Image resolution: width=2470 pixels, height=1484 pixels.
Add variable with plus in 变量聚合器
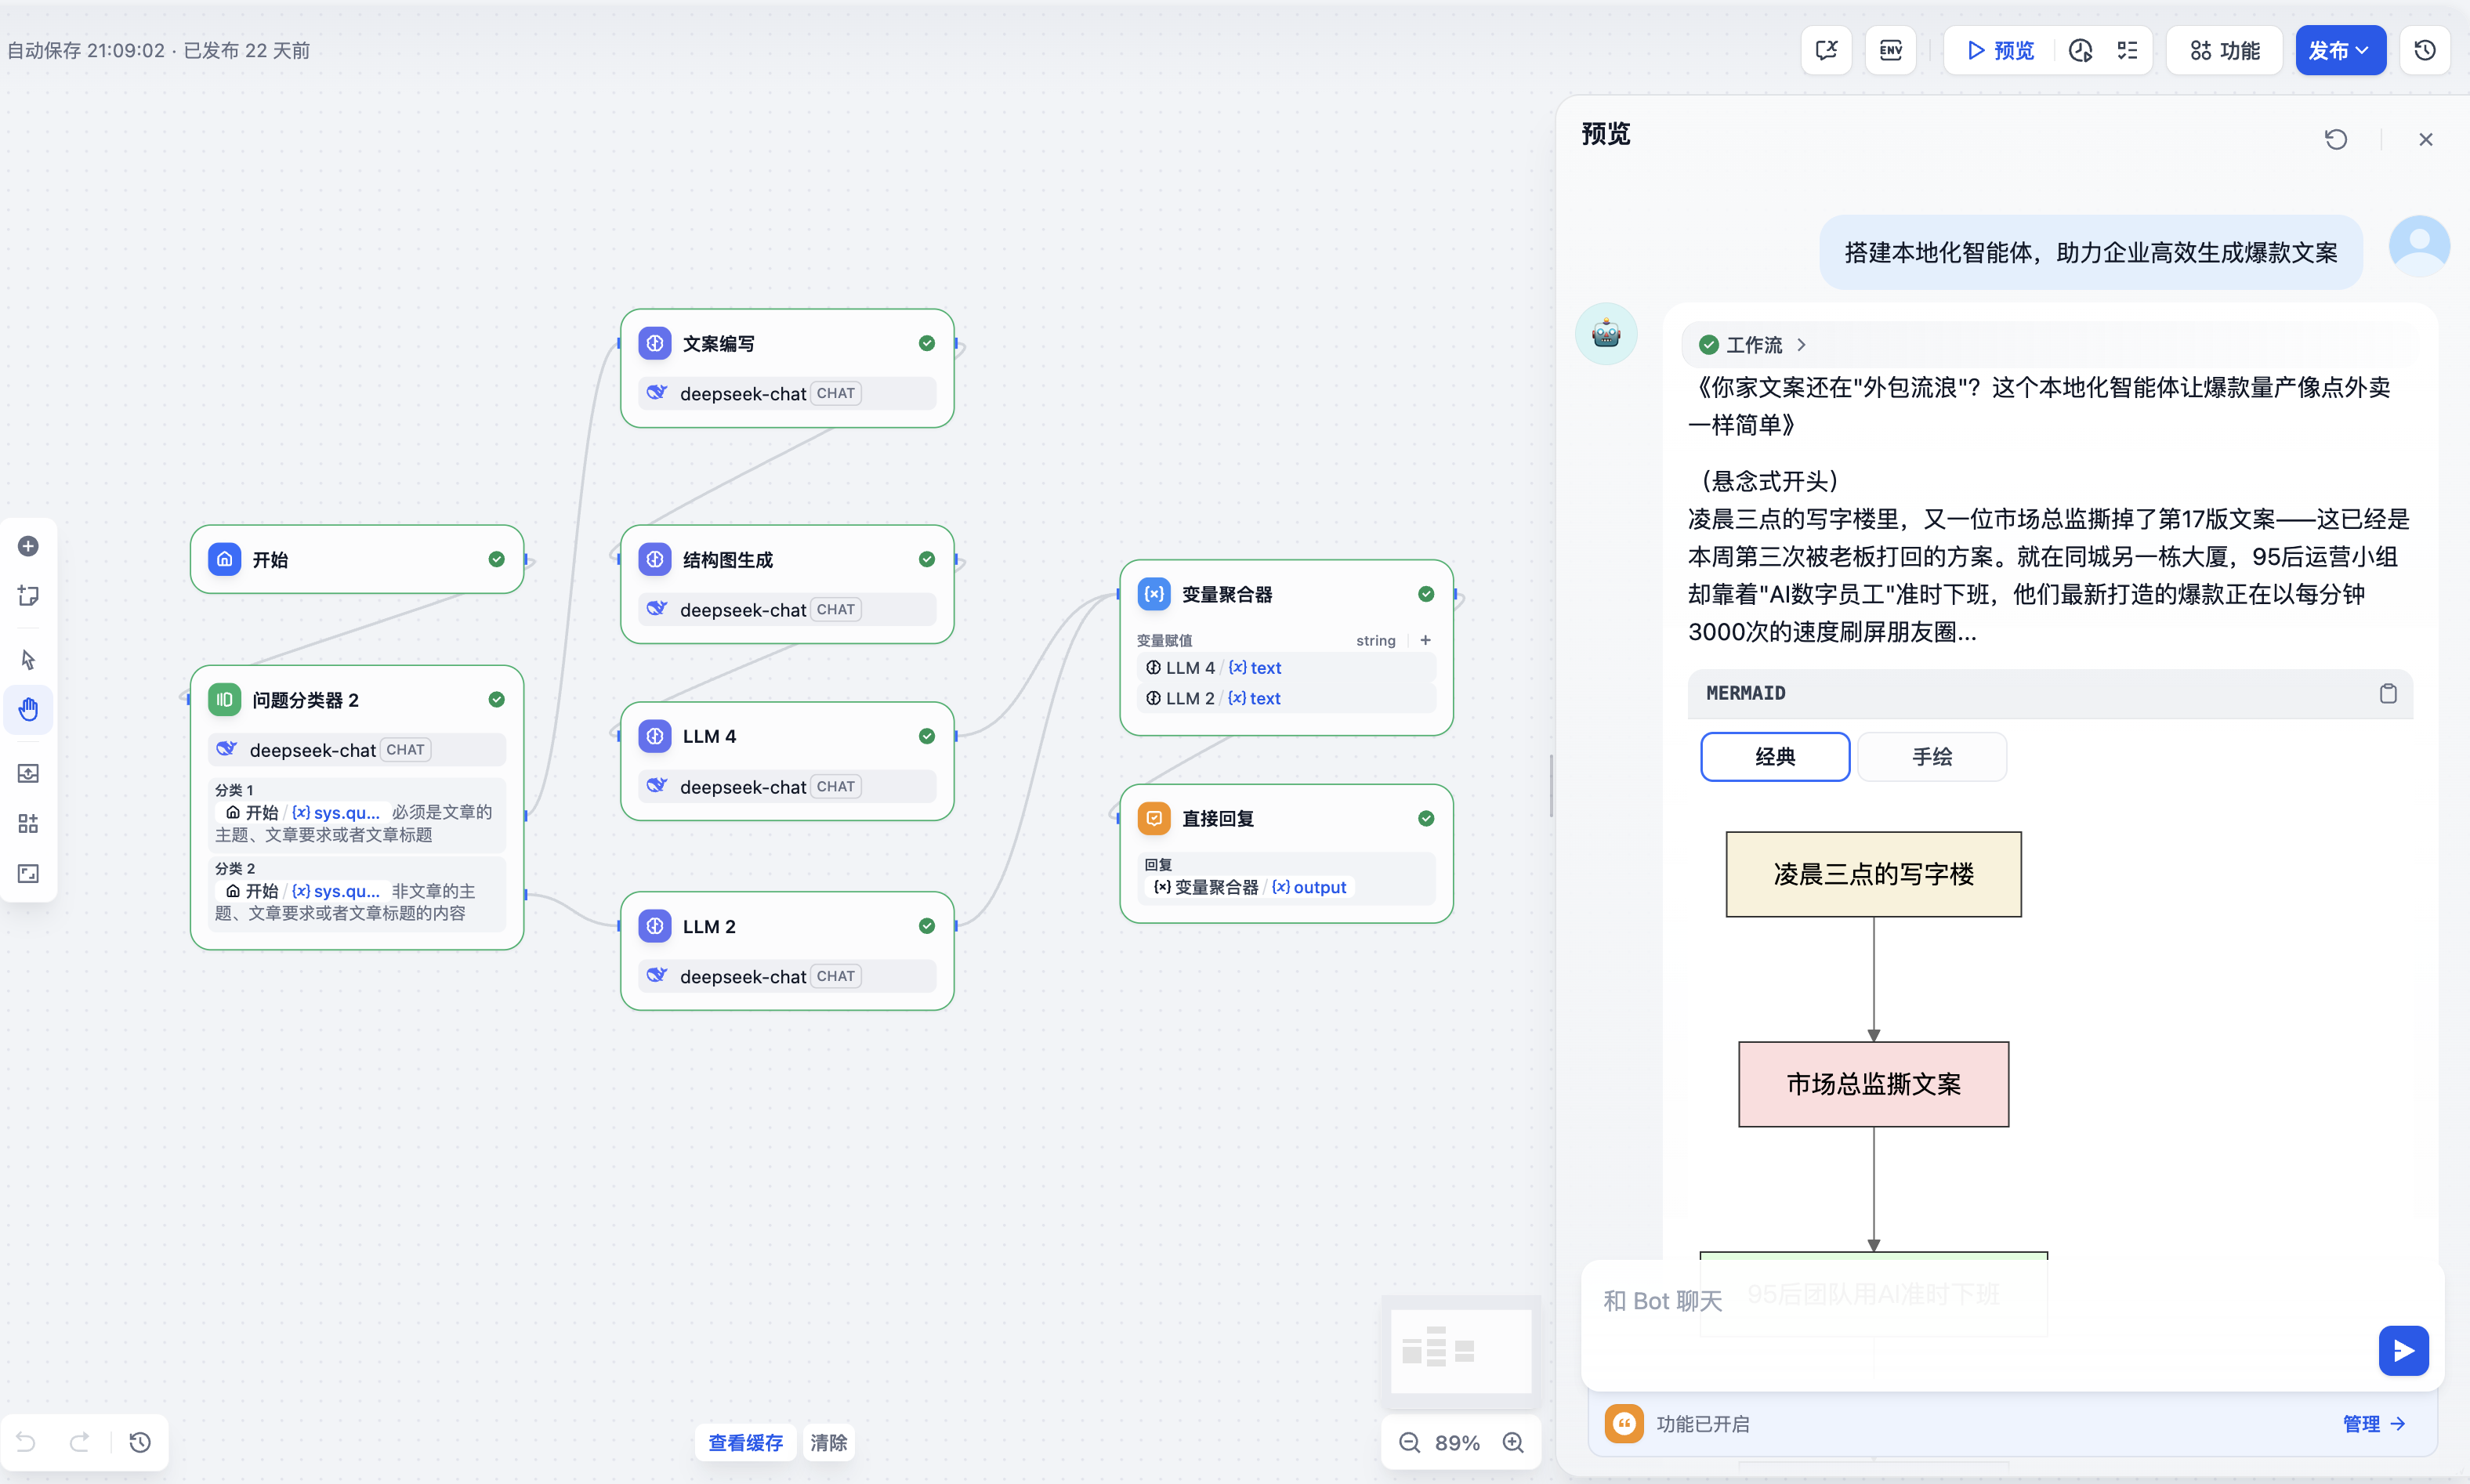(1426, 640)
